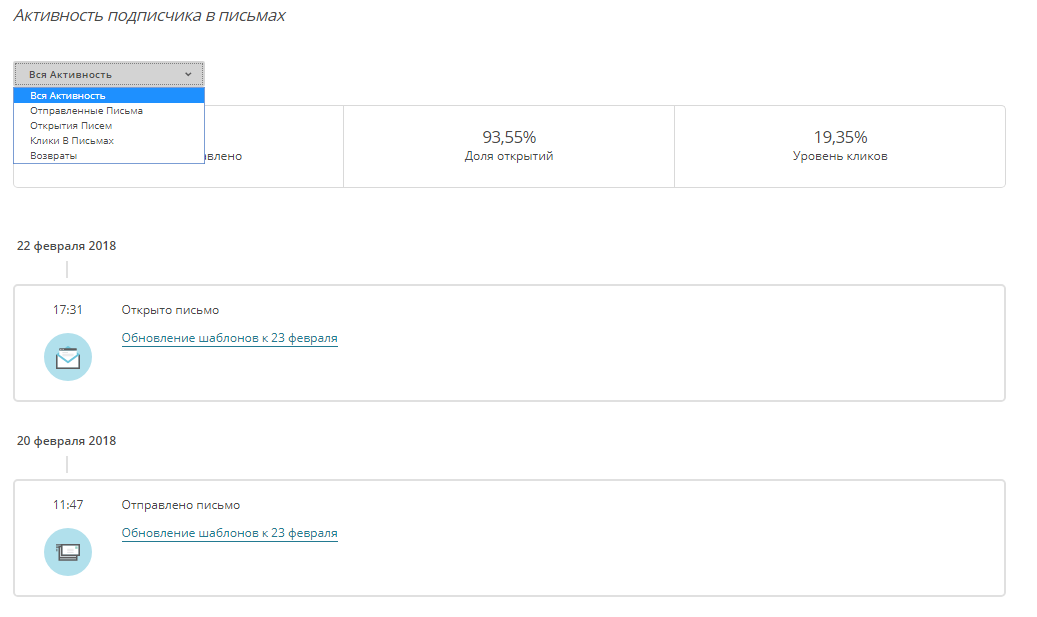Select the "Возвраты" filter option
Screen dimensions: 1037x617
pyautogui.click(x=53, y=156)
